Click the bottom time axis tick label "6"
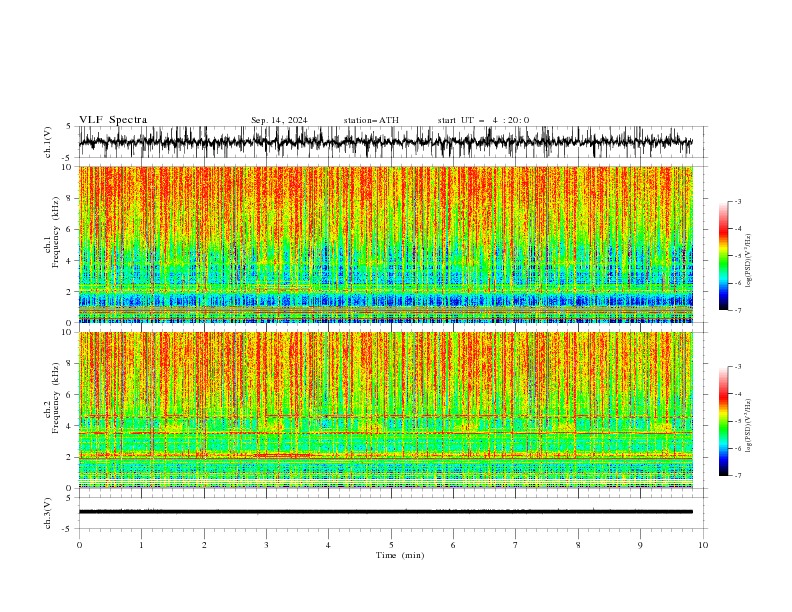792x612 pixels. pyautogui.click(x=453, y=545)
